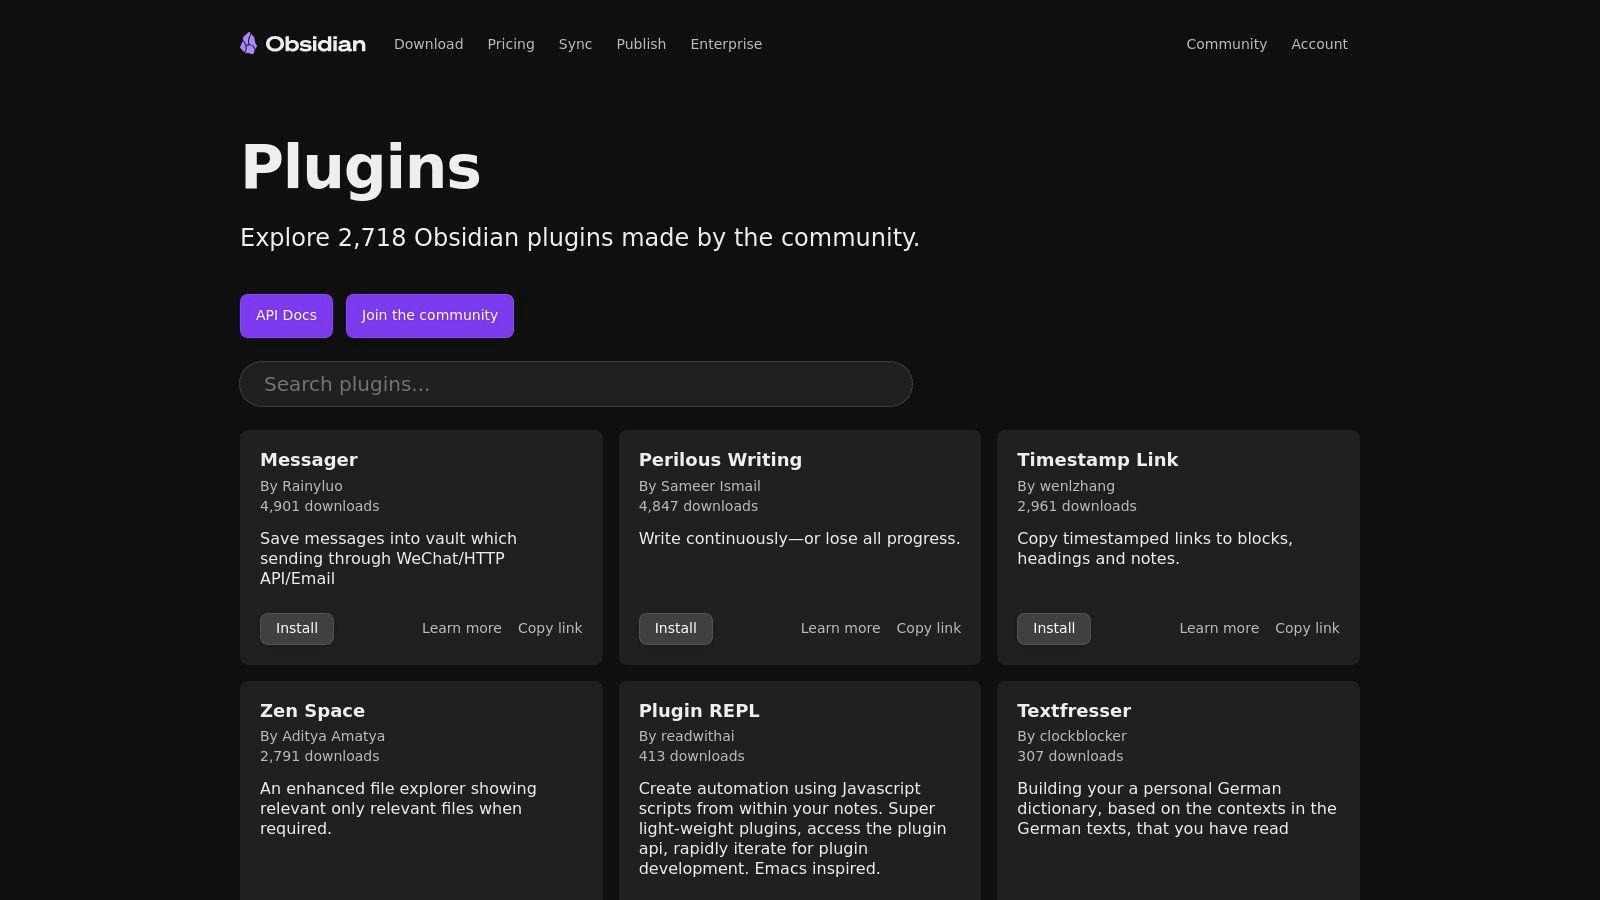
Task: Click the Messager plugin title
Action: (309, 460)
